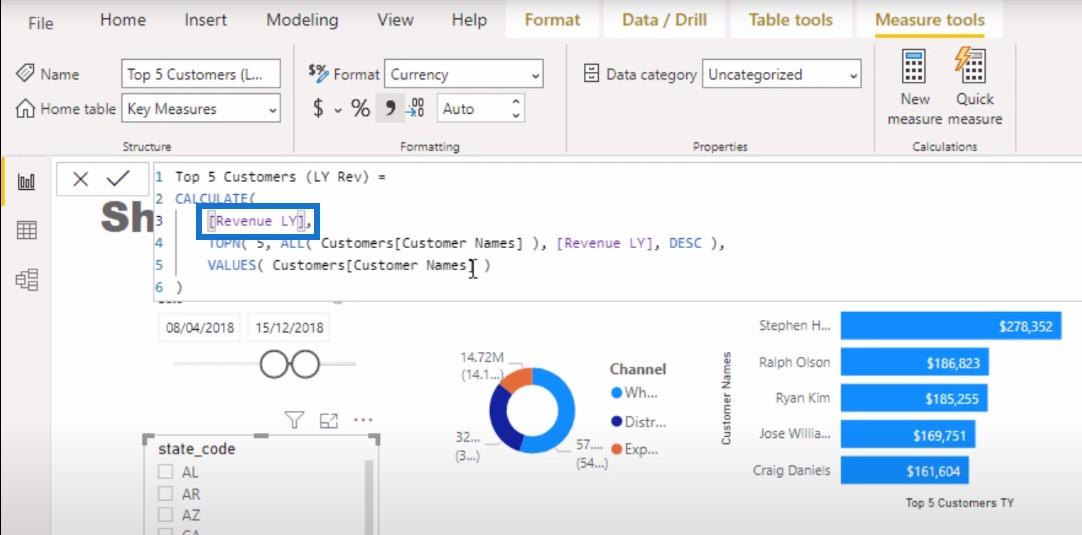Cancel formula edit with X
Viewport: 1082px width, 535px height.
[x=80, y=179]
